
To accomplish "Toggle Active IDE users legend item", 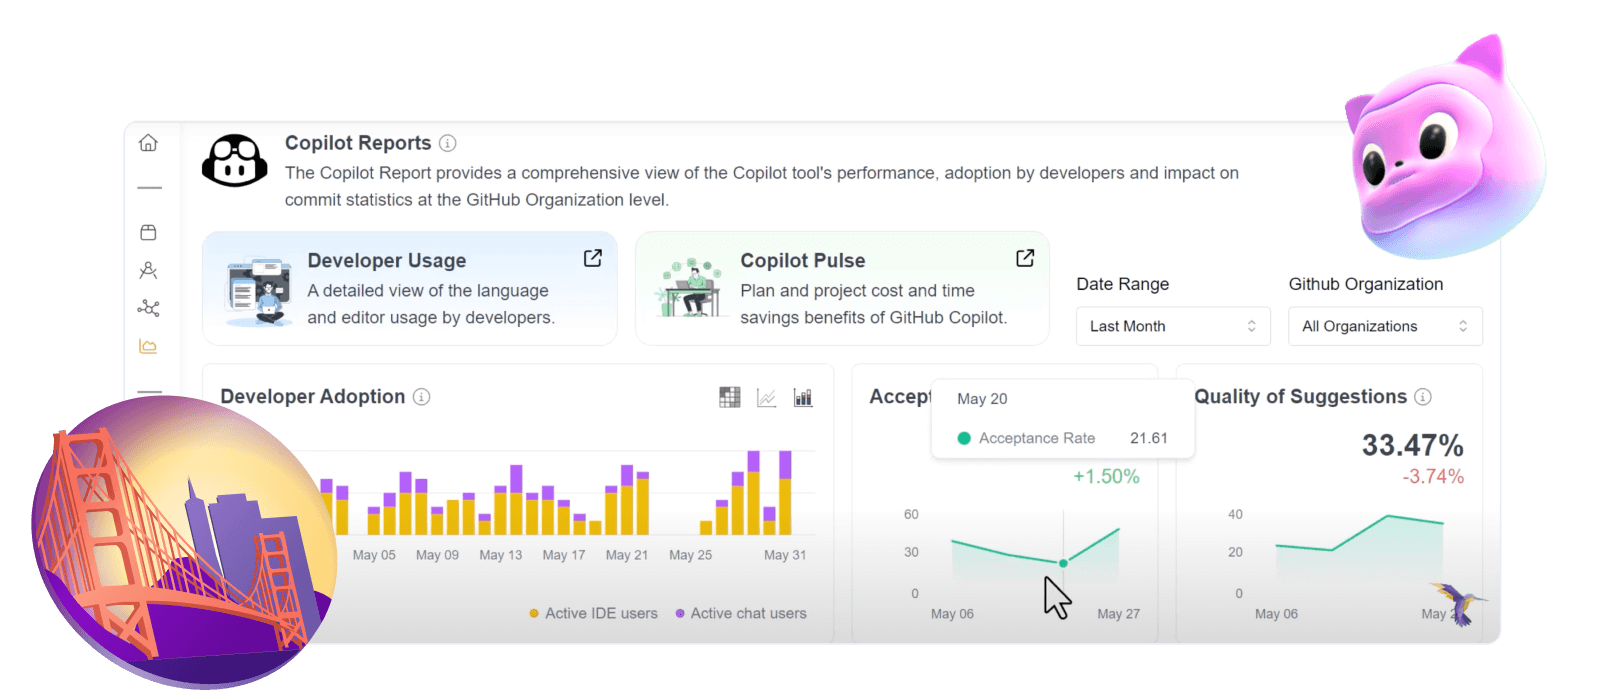I will pyautogui.click(x=594, y=613).
